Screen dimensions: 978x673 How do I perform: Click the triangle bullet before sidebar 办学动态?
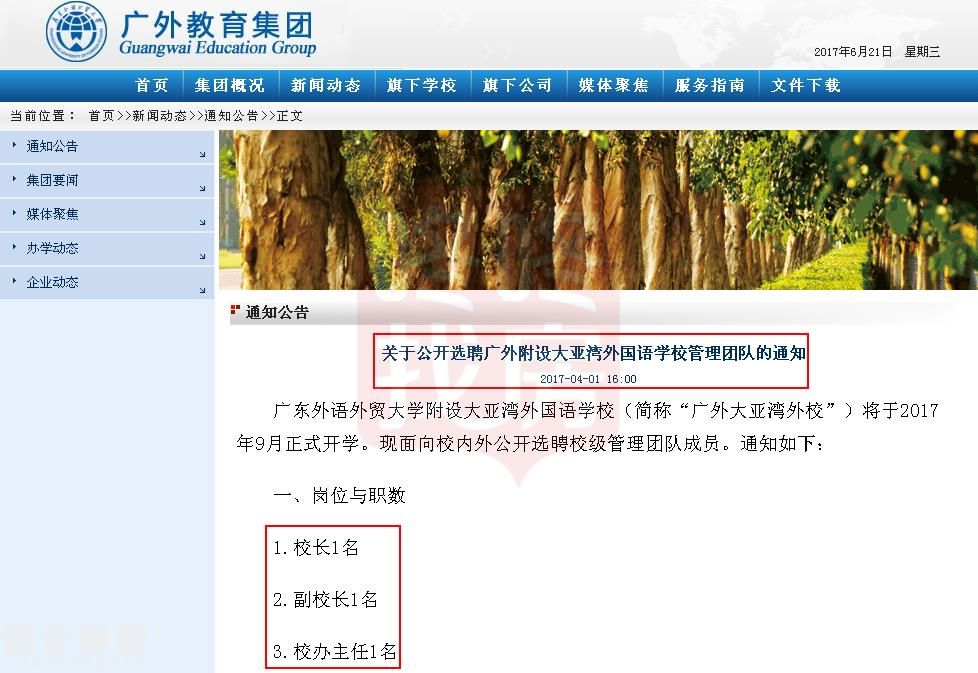[14, 247]
